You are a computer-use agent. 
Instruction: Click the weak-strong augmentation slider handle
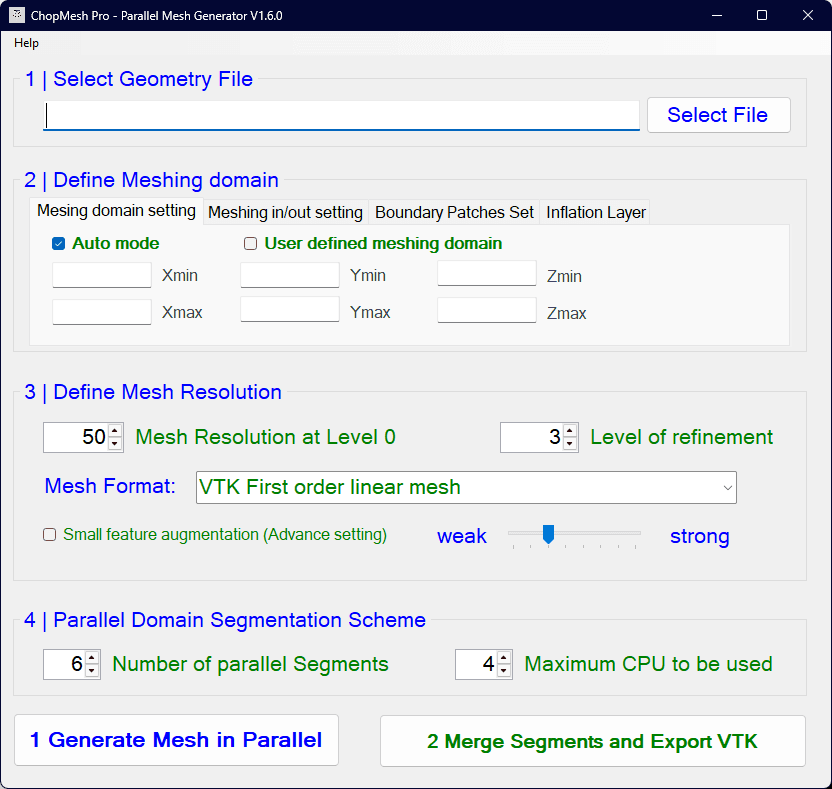click(x=548, y=534)
